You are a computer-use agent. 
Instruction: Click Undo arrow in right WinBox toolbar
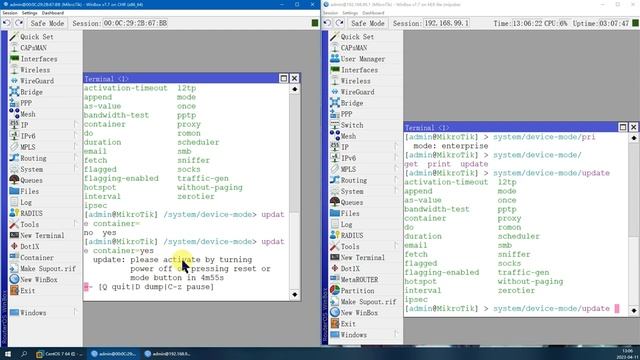coord(327,23)
